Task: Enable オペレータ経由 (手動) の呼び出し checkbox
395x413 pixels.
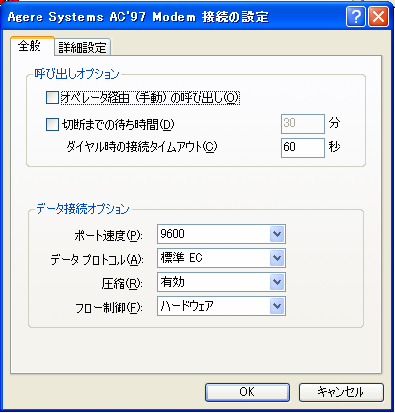Action: [x=52, y=98]
